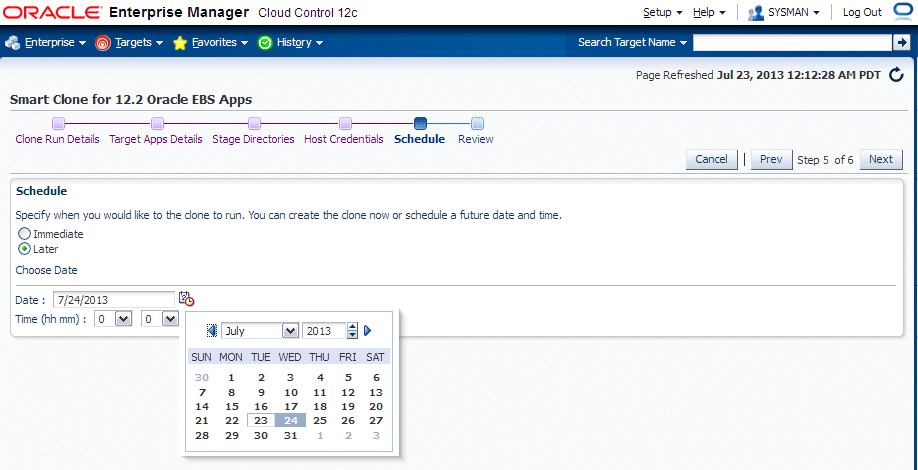Open the calendar date picker icon

[186, 299]
